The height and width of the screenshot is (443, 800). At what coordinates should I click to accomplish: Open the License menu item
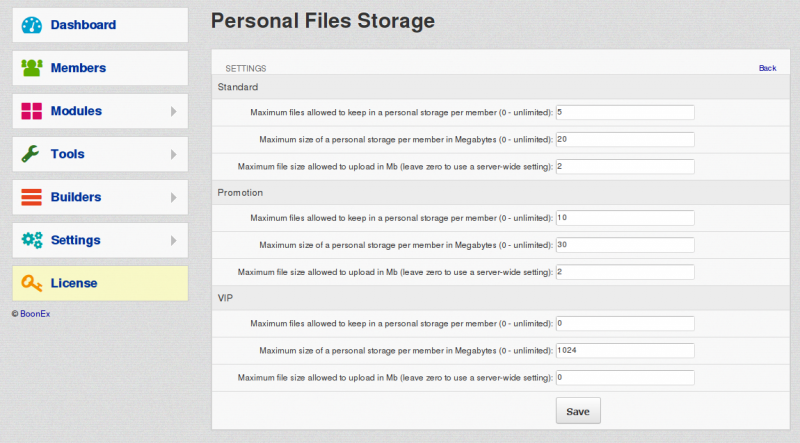(101, 283)
